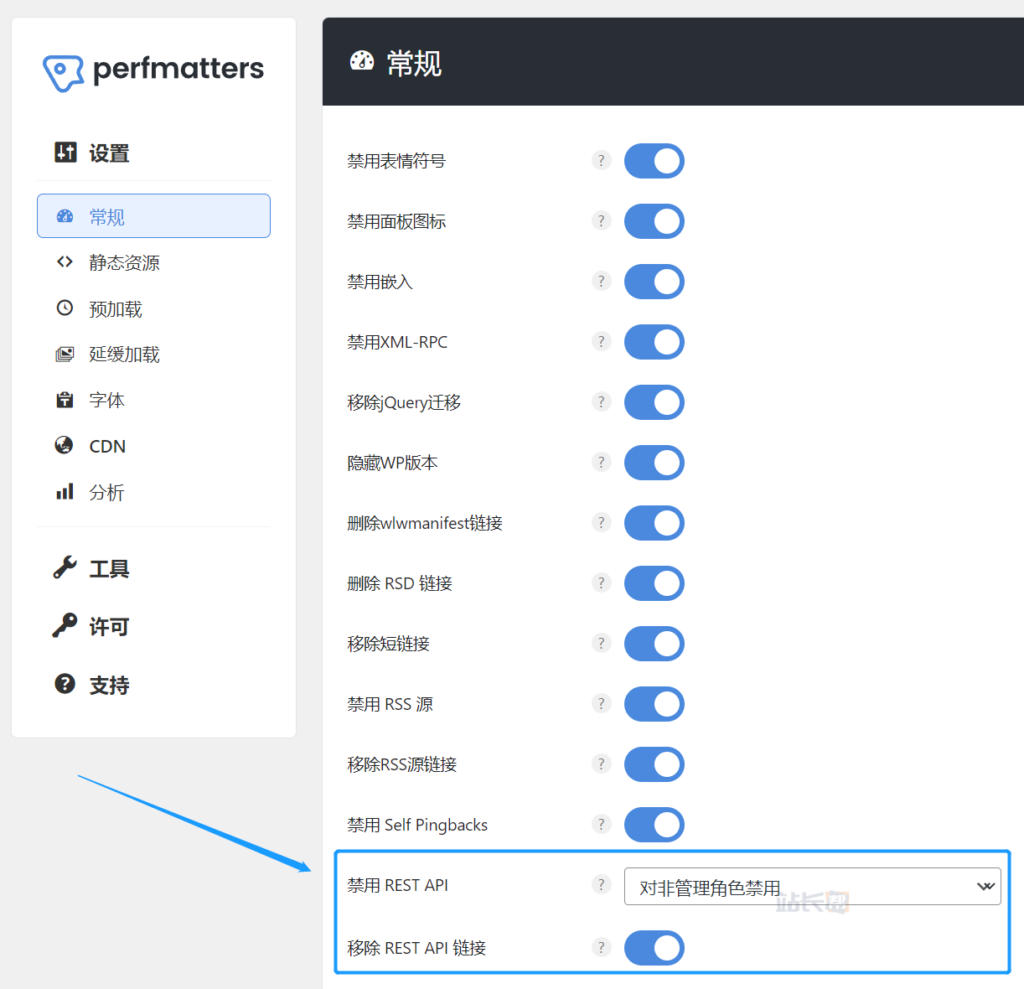Click the 分析 bar chart icon

click(64, 492)
